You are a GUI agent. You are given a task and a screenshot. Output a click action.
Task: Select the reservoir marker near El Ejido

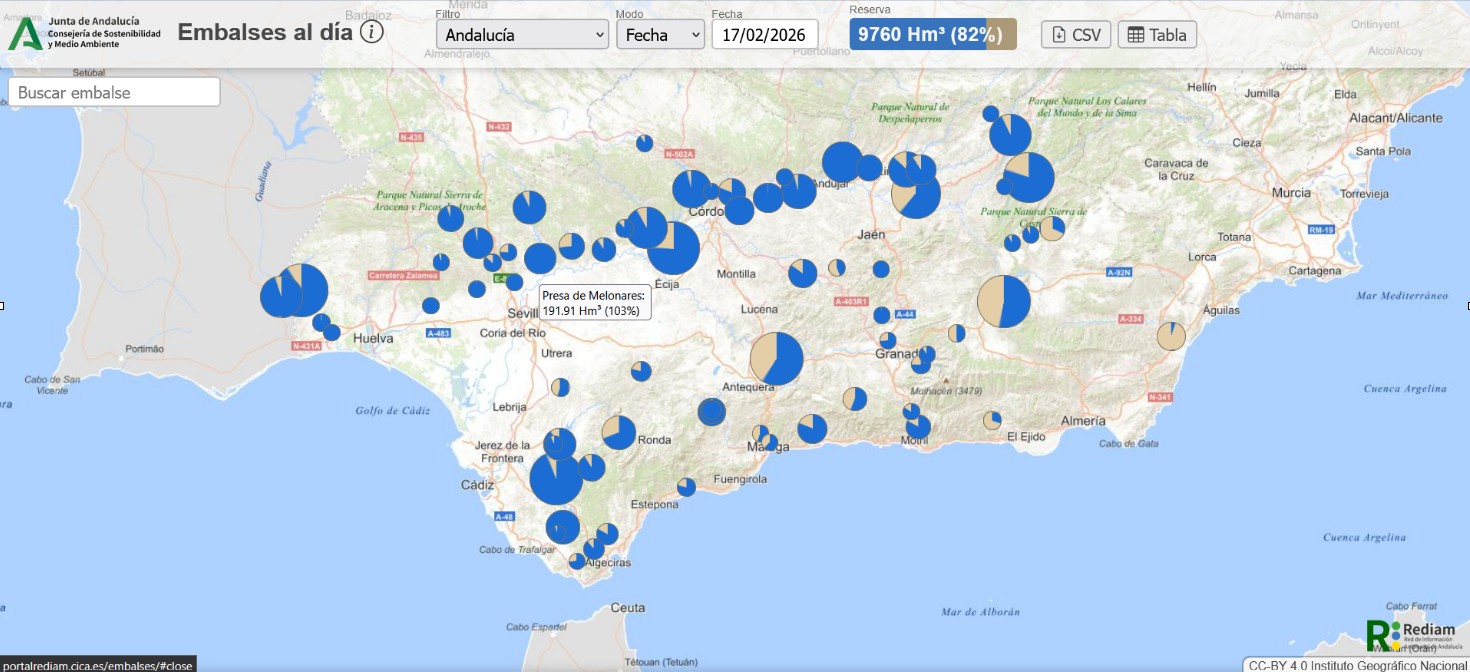(x=992, y=420)
